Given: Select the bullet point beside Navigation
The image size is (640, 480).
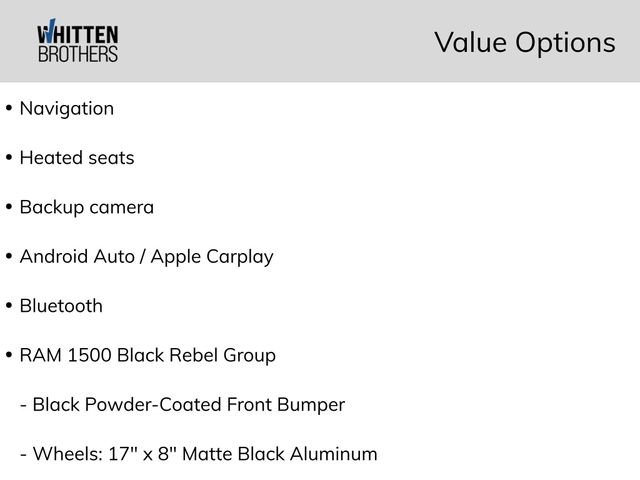Looking at the screenshot, I should tap(9, 109).
